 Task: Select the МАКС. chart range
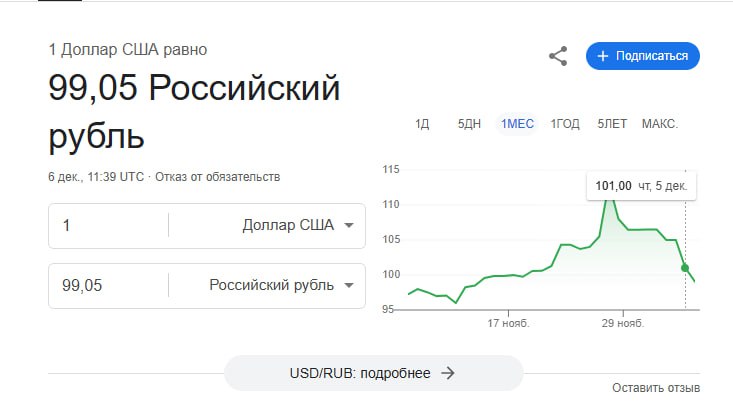click(660, 124)
